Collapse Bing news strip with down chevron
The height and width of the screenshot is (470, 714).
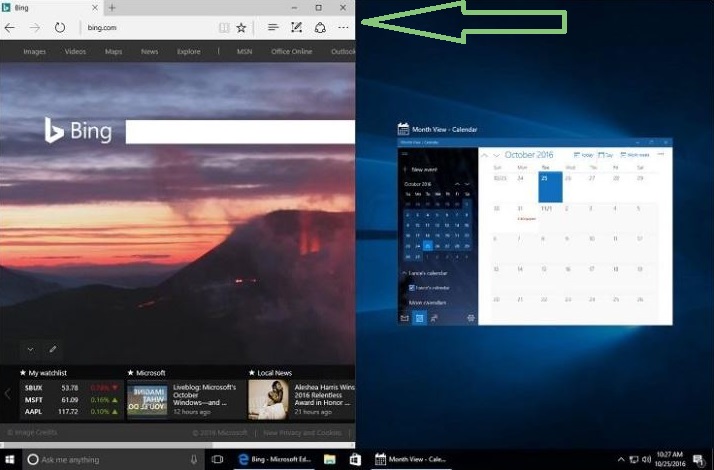pos(30,349)
